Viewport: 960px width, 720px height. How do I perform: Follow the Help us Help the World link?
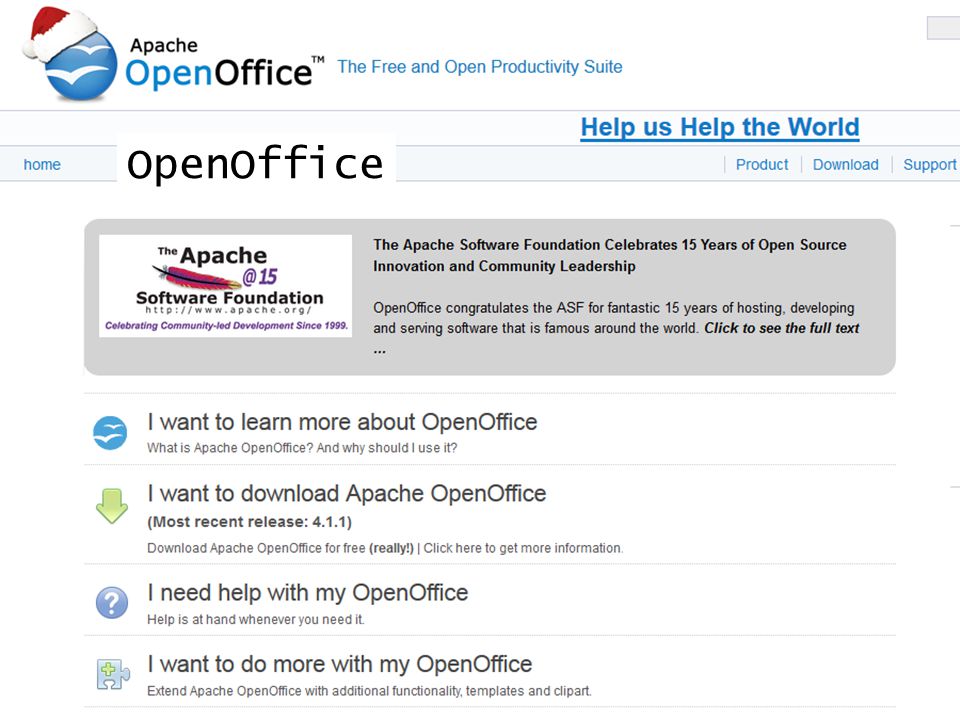point(720,127)
